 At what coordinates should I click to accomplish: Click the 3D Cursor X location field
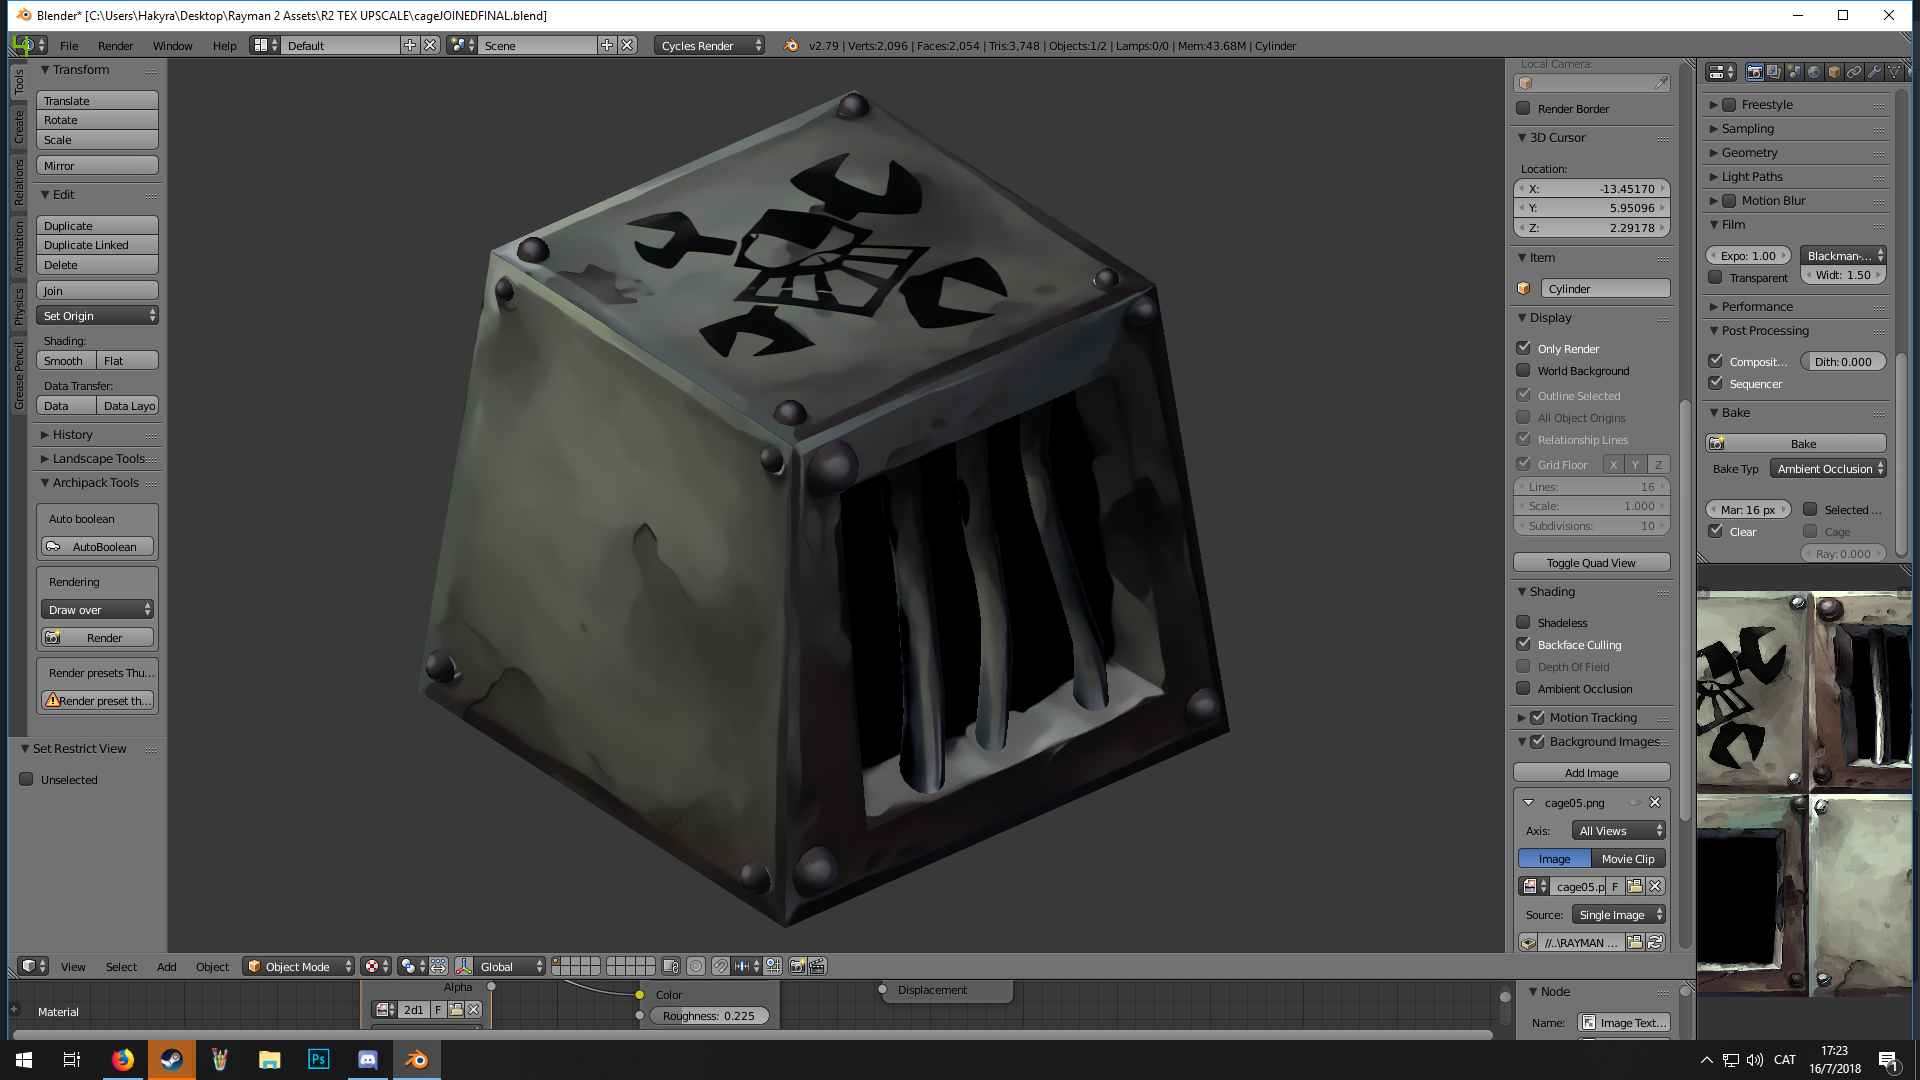(x=1591, y=189)
